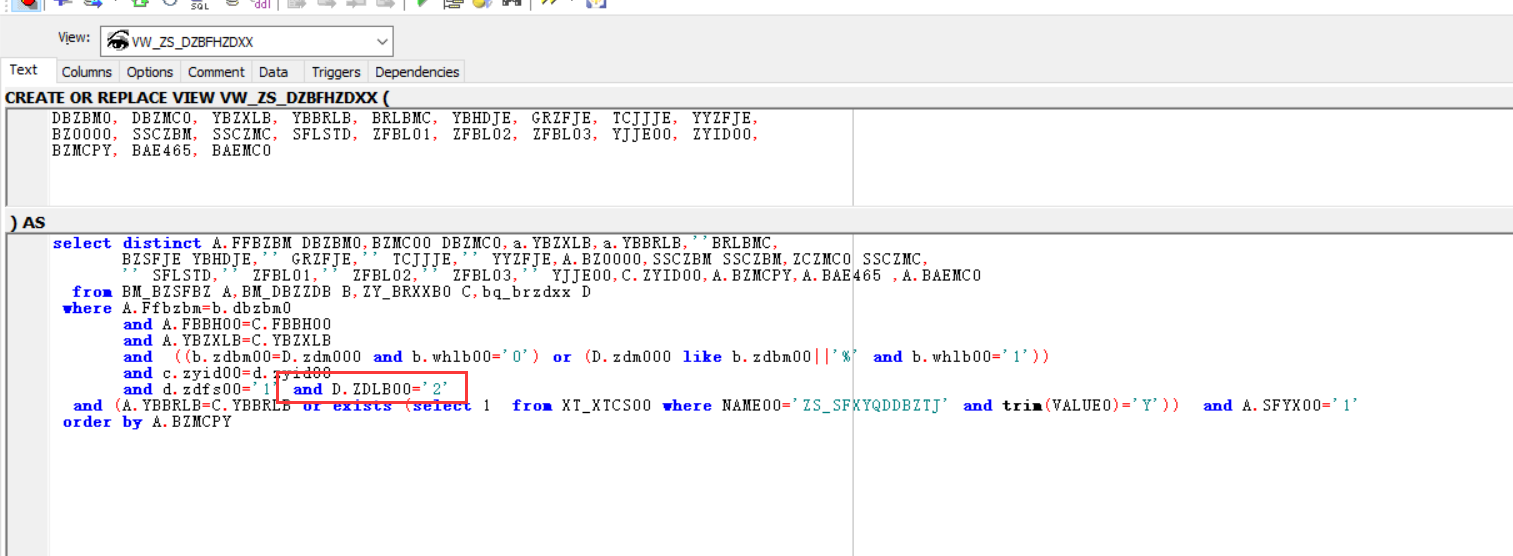1513x556 pixels.
Task: Click "and A.SFYX00='1'" at line end
Action: (x=1280, y=405)
